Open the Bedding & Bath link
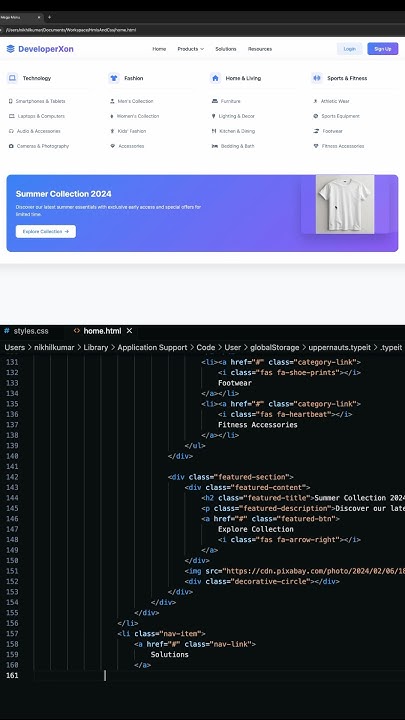The image size is (405, 720). (x=237, y=146)
